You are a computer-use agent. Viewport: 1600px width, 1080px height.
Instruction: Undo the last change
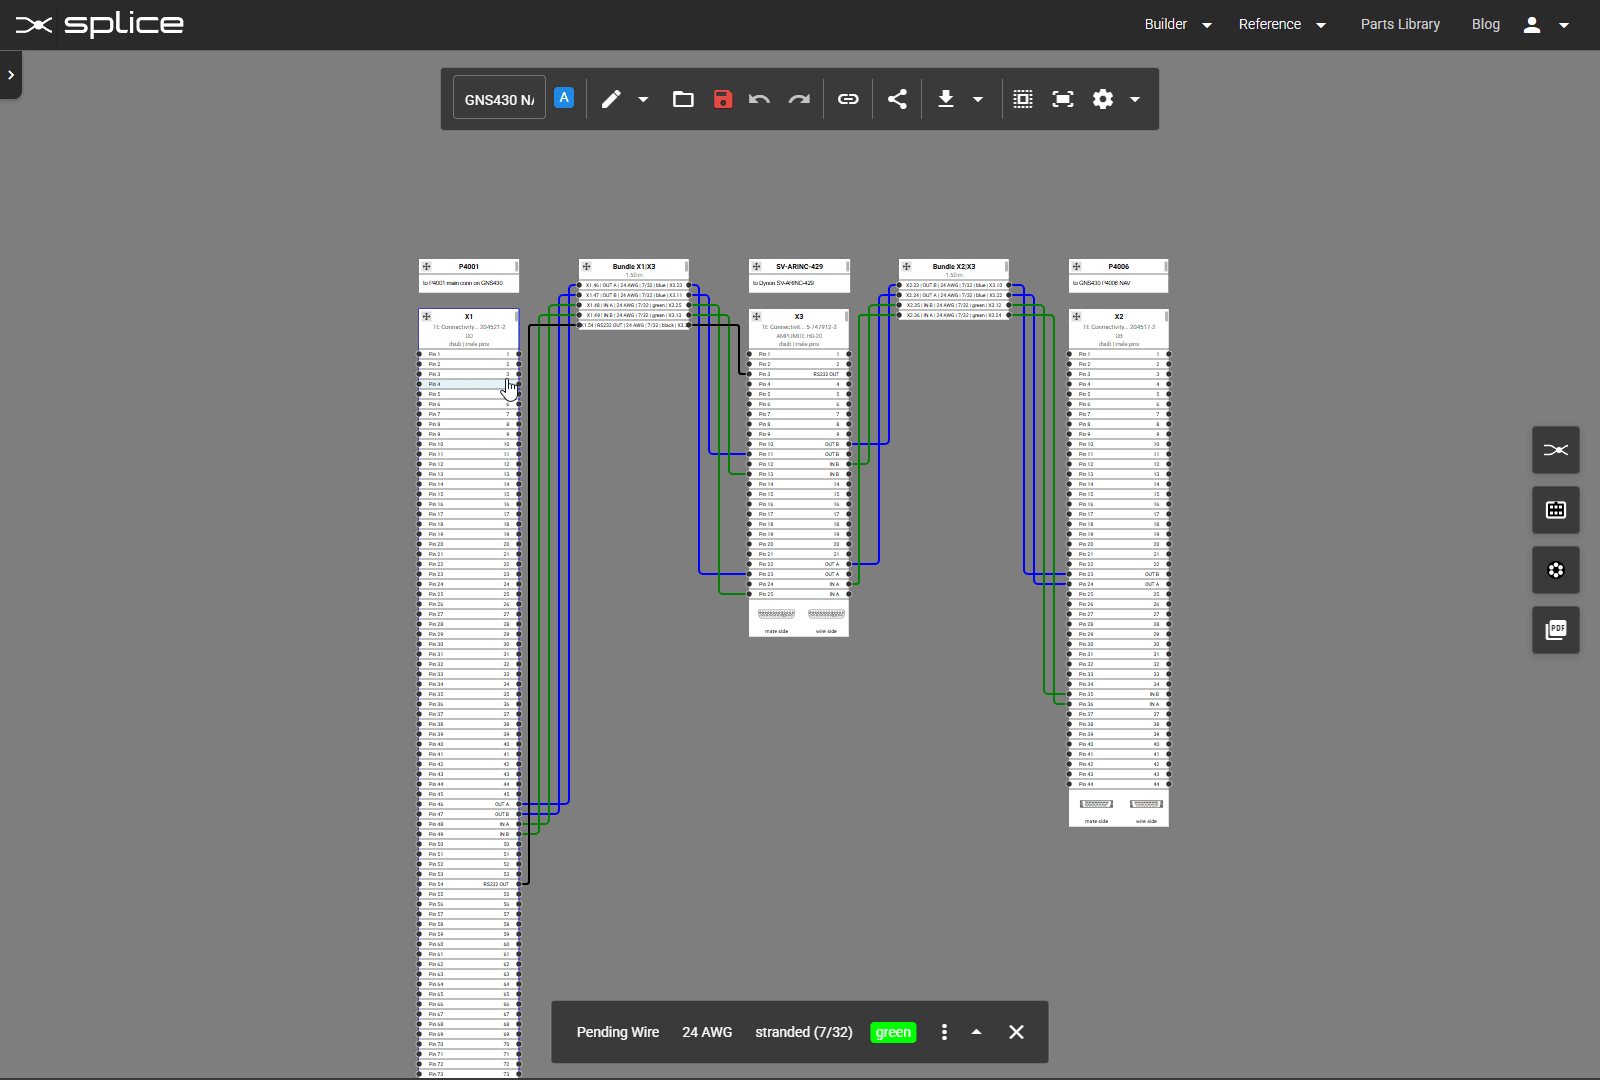tap(759, 99)
